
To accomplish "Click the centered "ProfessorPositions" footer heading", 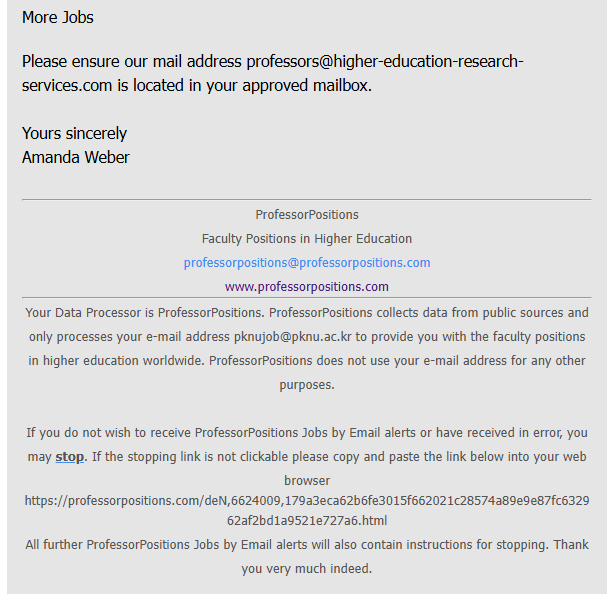I will coord(306,215).
